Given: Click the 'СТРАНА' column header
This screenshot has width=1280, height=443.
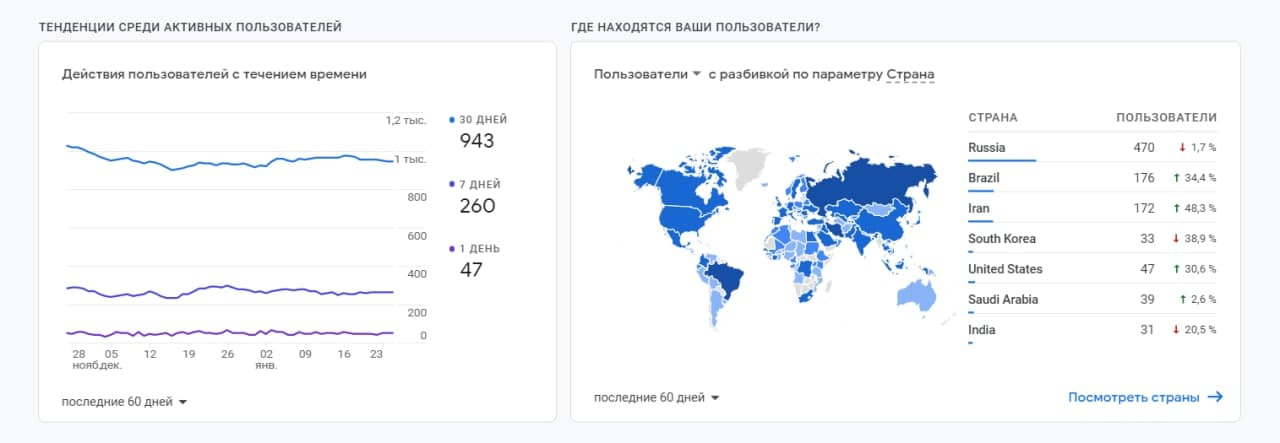Looking at the screenshot, I should coord(993,118).
